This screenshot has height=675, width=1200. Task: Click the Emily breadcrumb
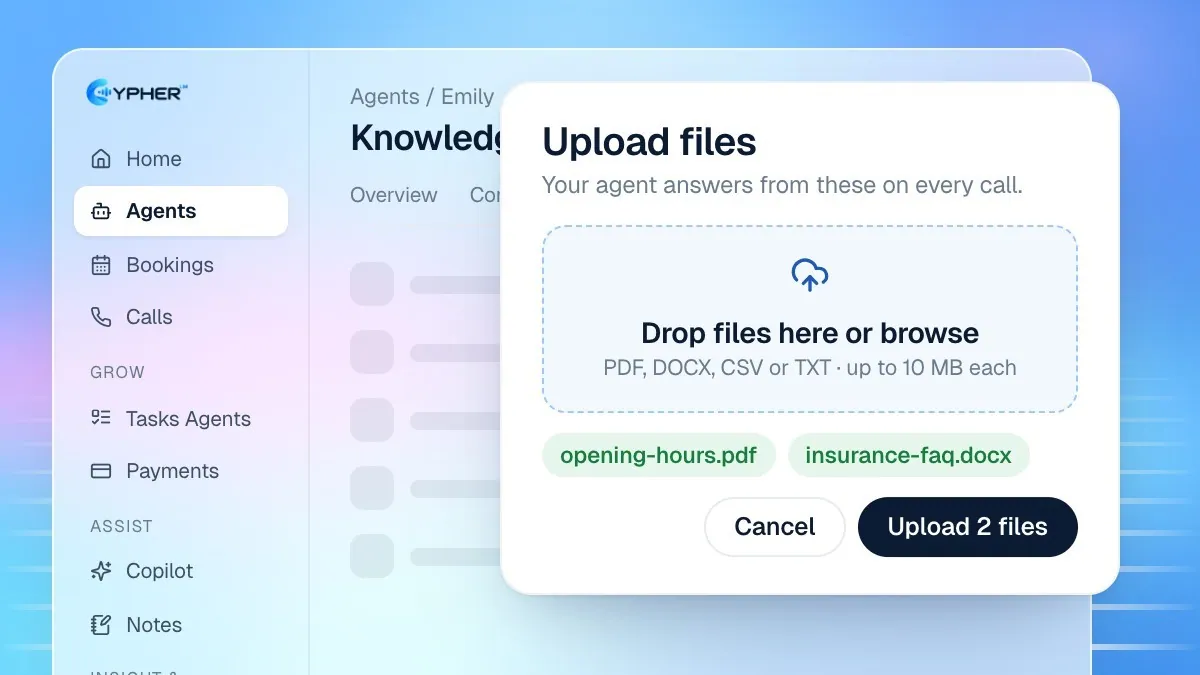point(468,97)
